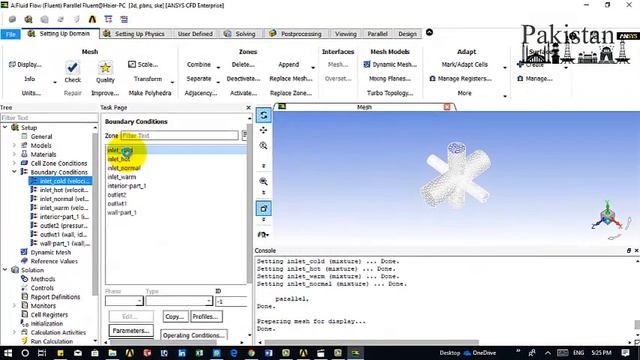Select Reference Values in tree
The height and width of the screenshot is (360, 640).
pos(53,261)
